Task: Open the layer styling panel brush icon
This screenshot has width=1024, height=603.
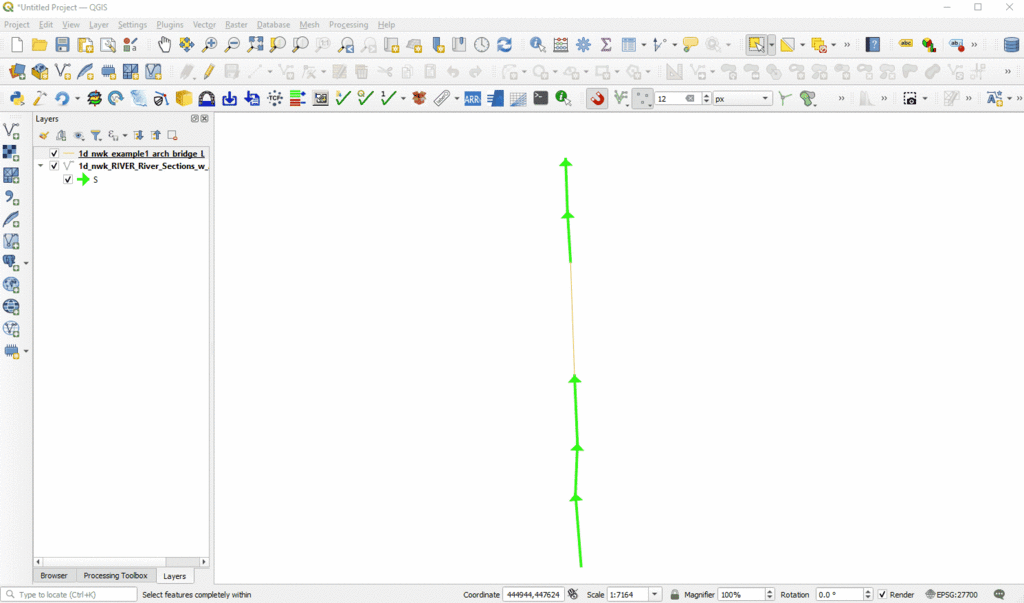Action: click(44, 135)
